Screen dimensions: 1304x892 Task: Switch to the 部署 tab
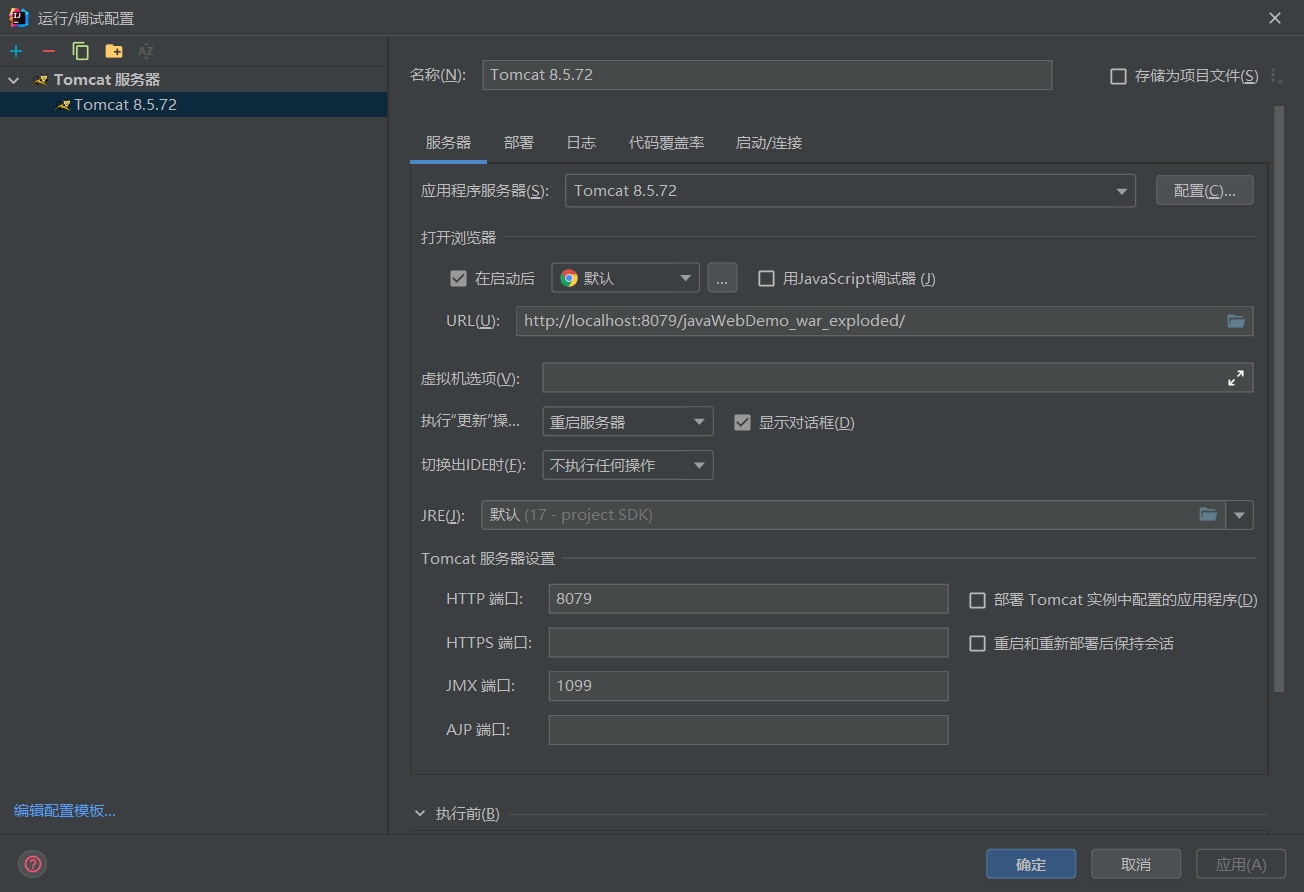[518, 143]
